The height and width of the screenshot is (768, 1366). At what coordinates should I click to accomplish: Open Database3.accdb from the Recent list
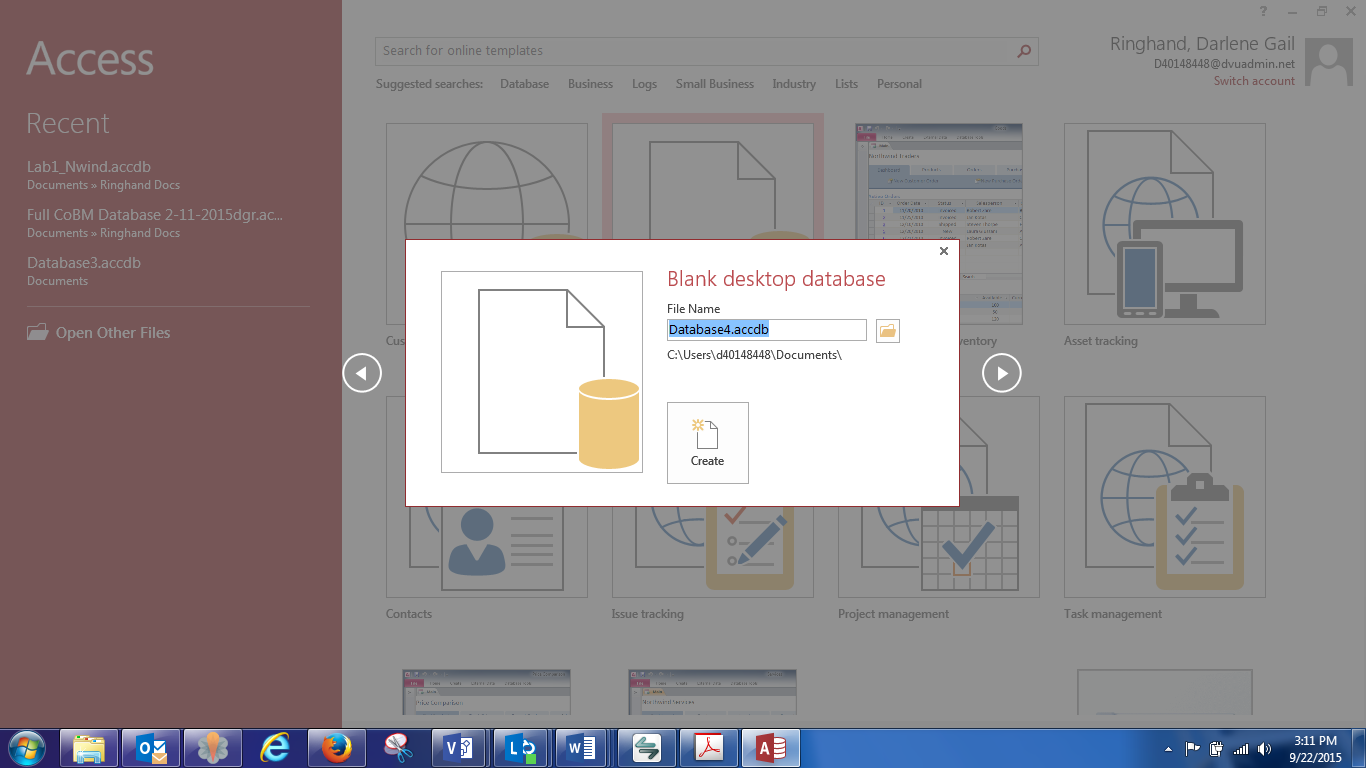[84, 263]
